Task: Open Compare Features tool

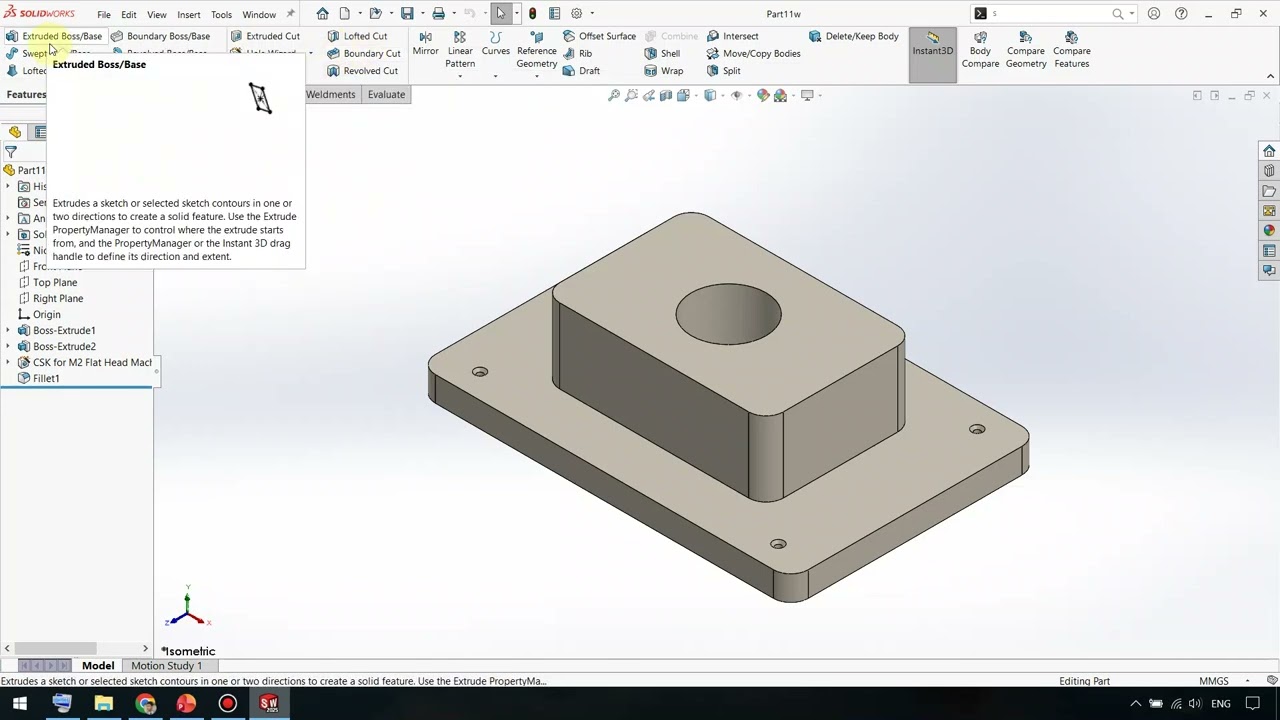Action: [1072, 50]
